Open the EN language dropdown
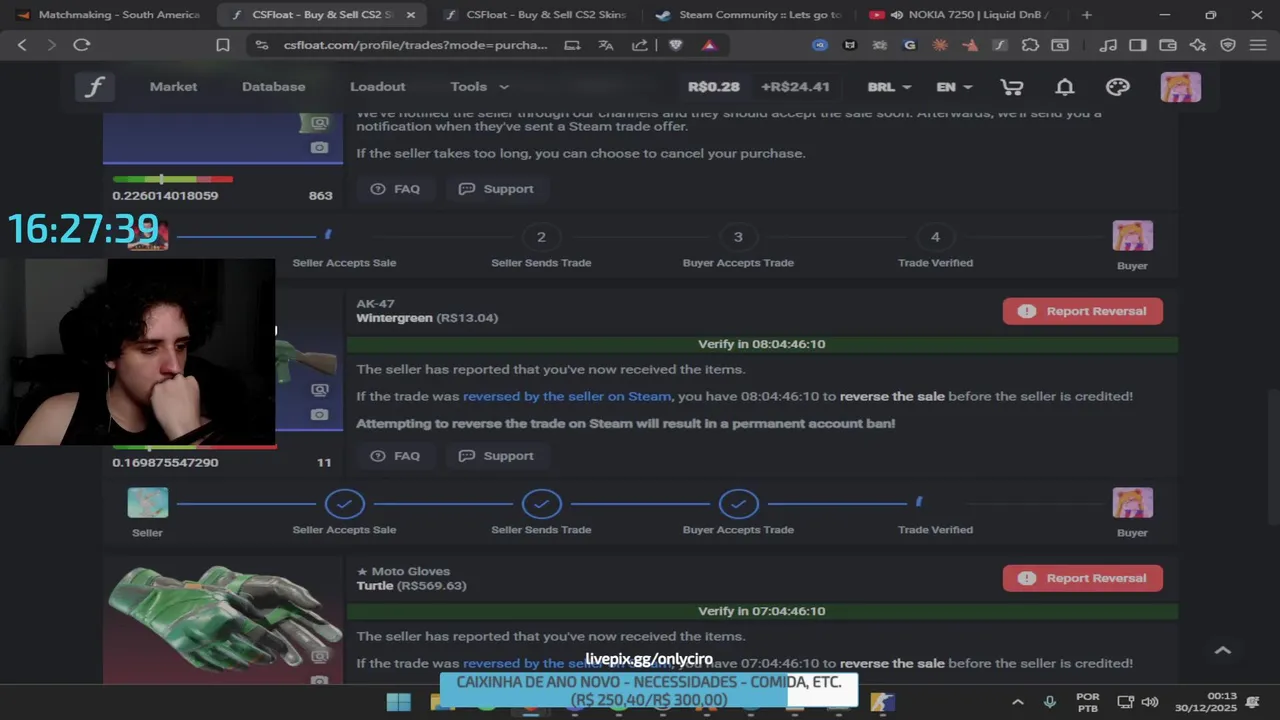1280x720 pixels. (x=954, y=87)
